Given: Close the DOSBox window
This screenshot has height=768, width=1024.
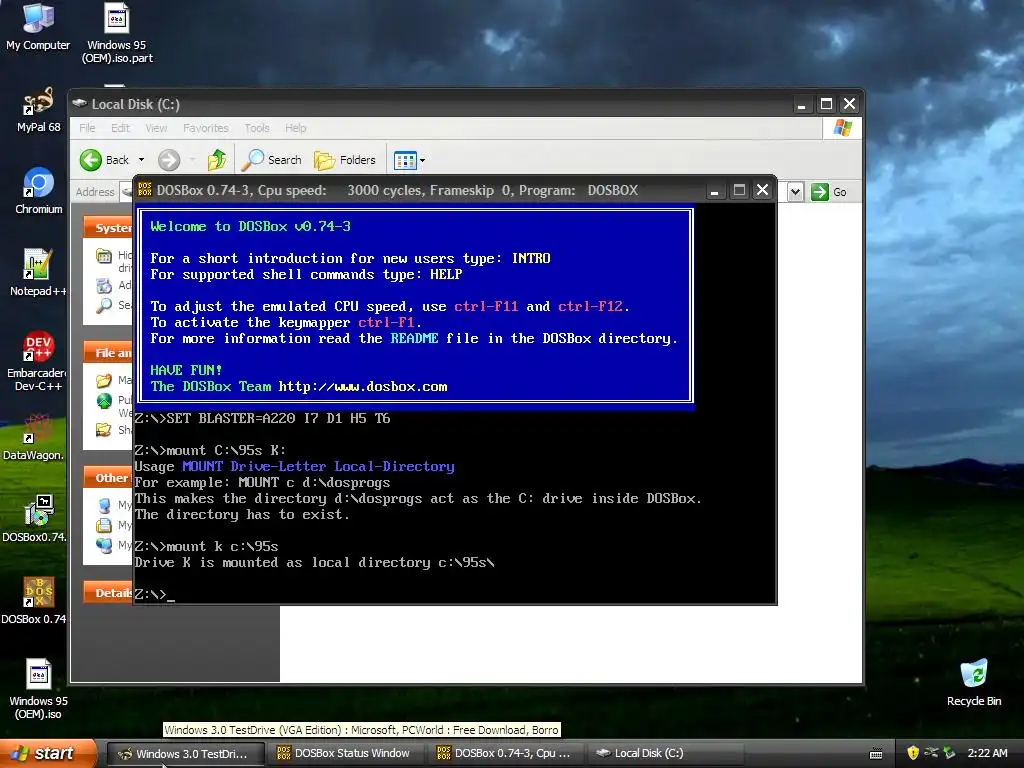Looking at the screenshot, I should point(762,190).
